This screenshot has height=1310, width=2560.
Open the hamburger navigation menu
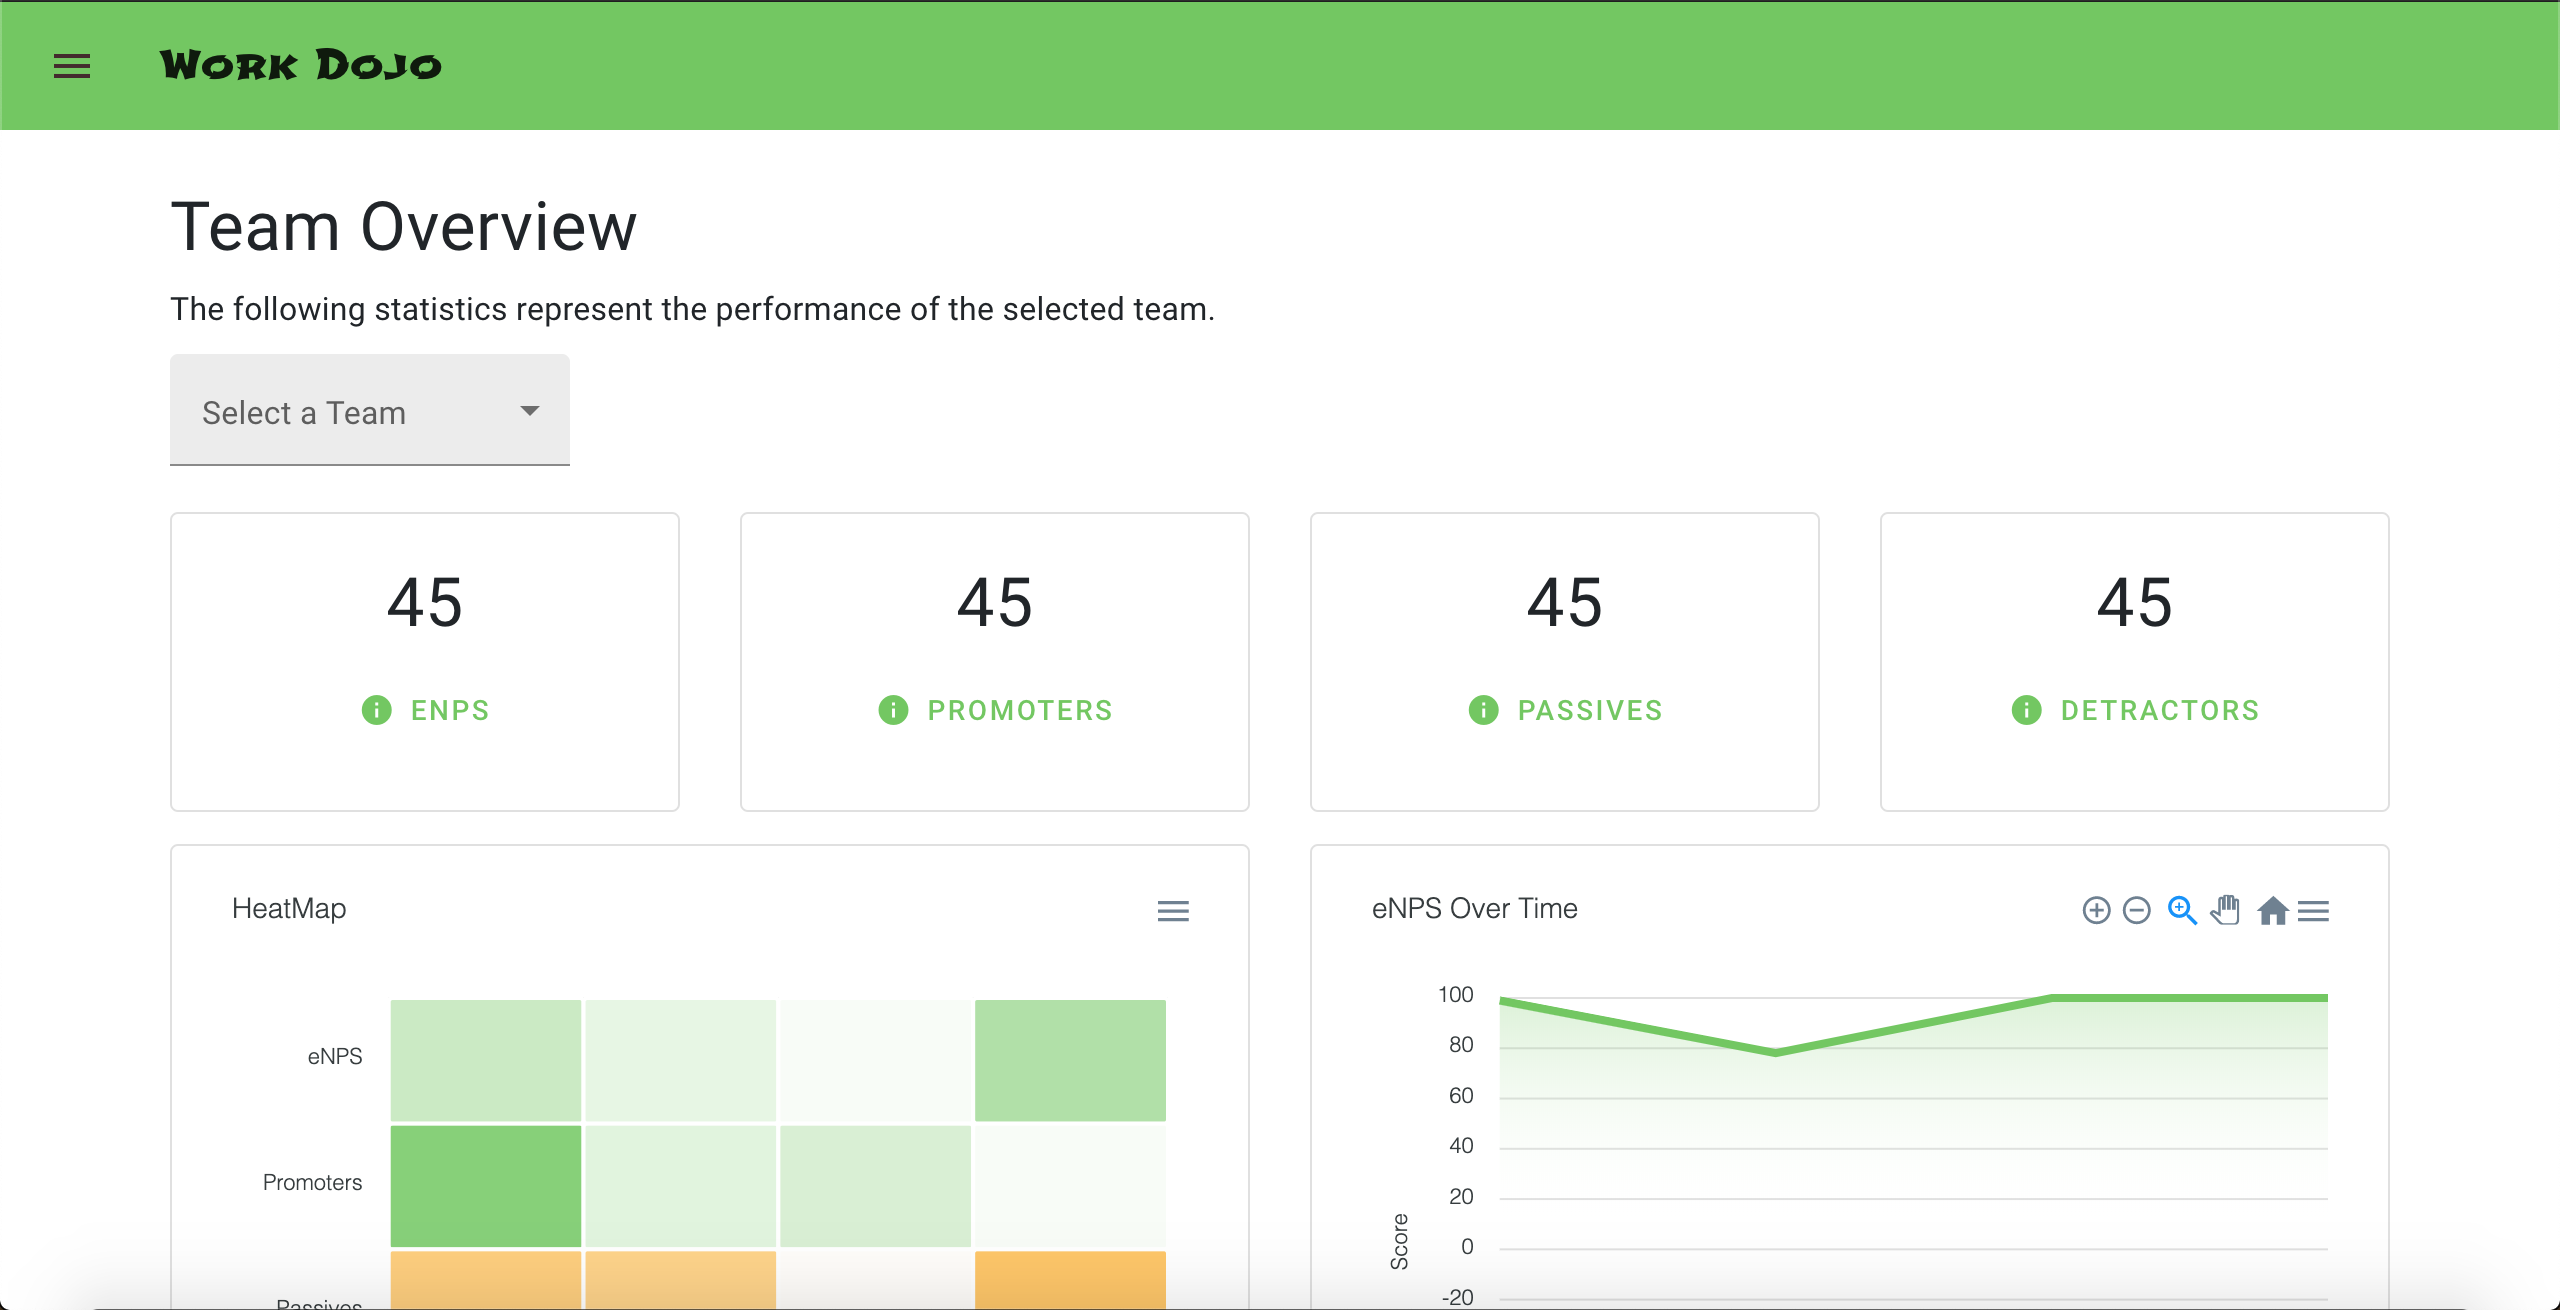tap(72, 66)
